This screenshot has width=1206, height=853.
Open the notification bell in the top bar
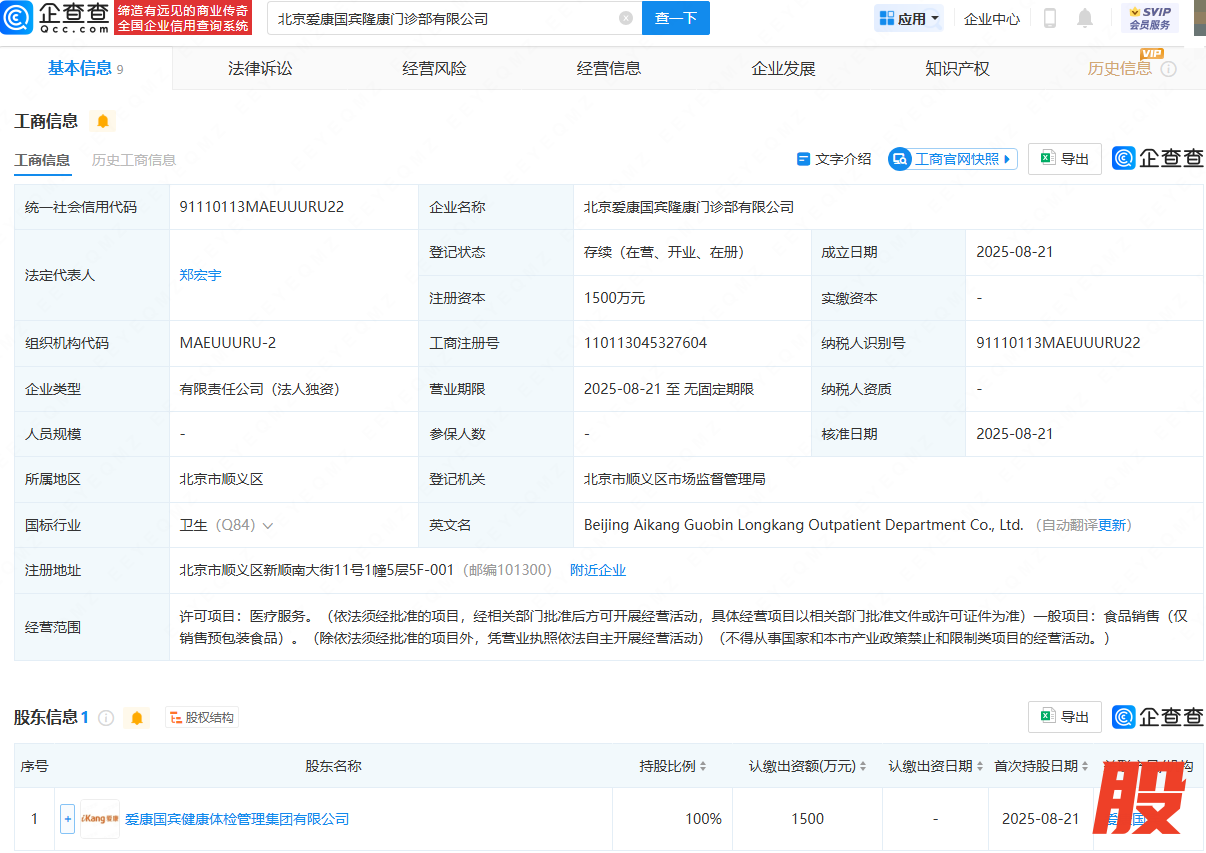[1085, 18]
